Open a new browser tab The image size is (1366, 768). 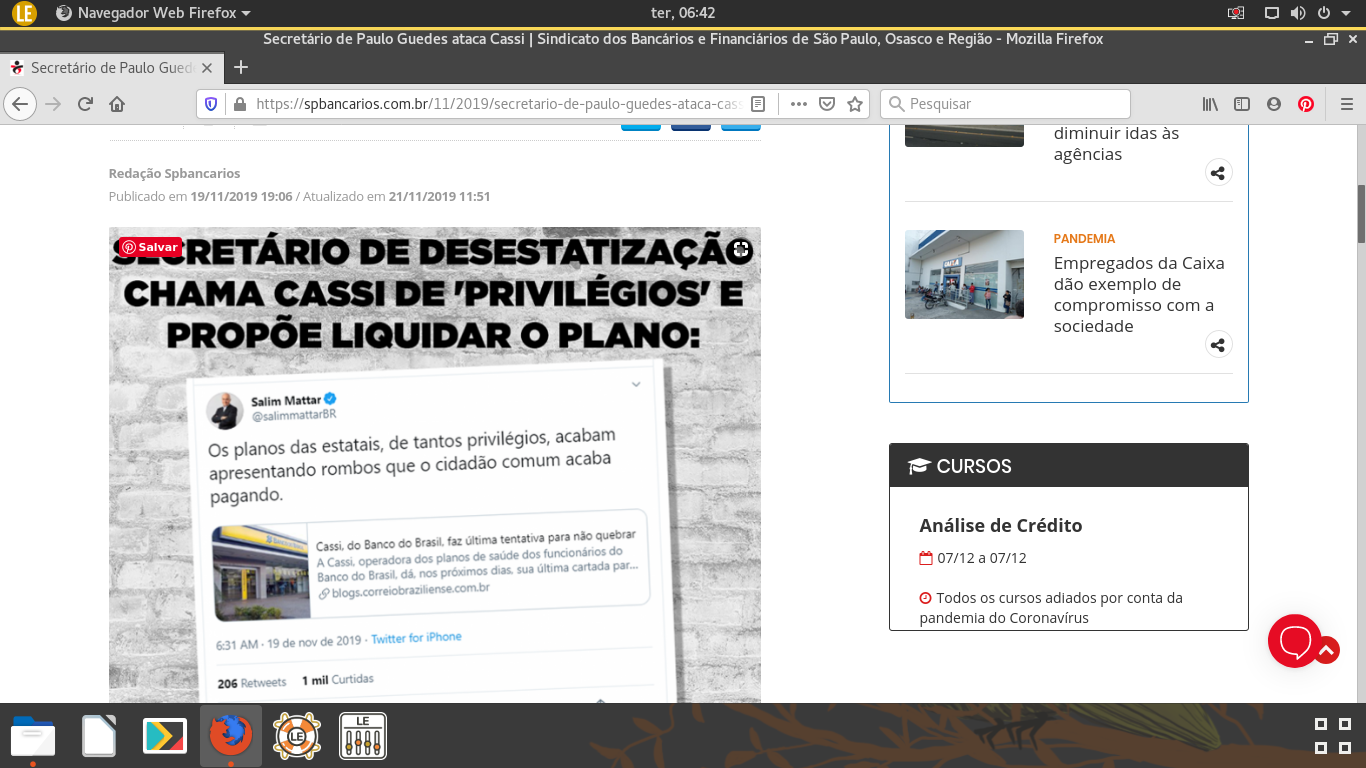240,68
